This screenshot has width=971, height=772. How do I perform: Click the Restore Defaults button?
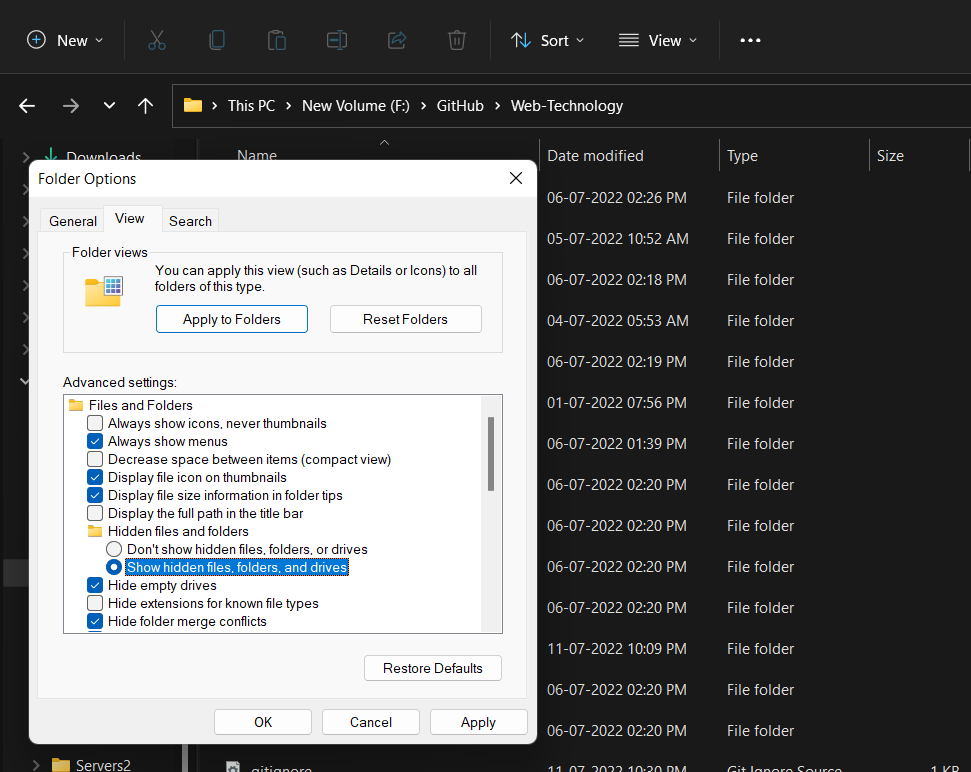[432, 668]
